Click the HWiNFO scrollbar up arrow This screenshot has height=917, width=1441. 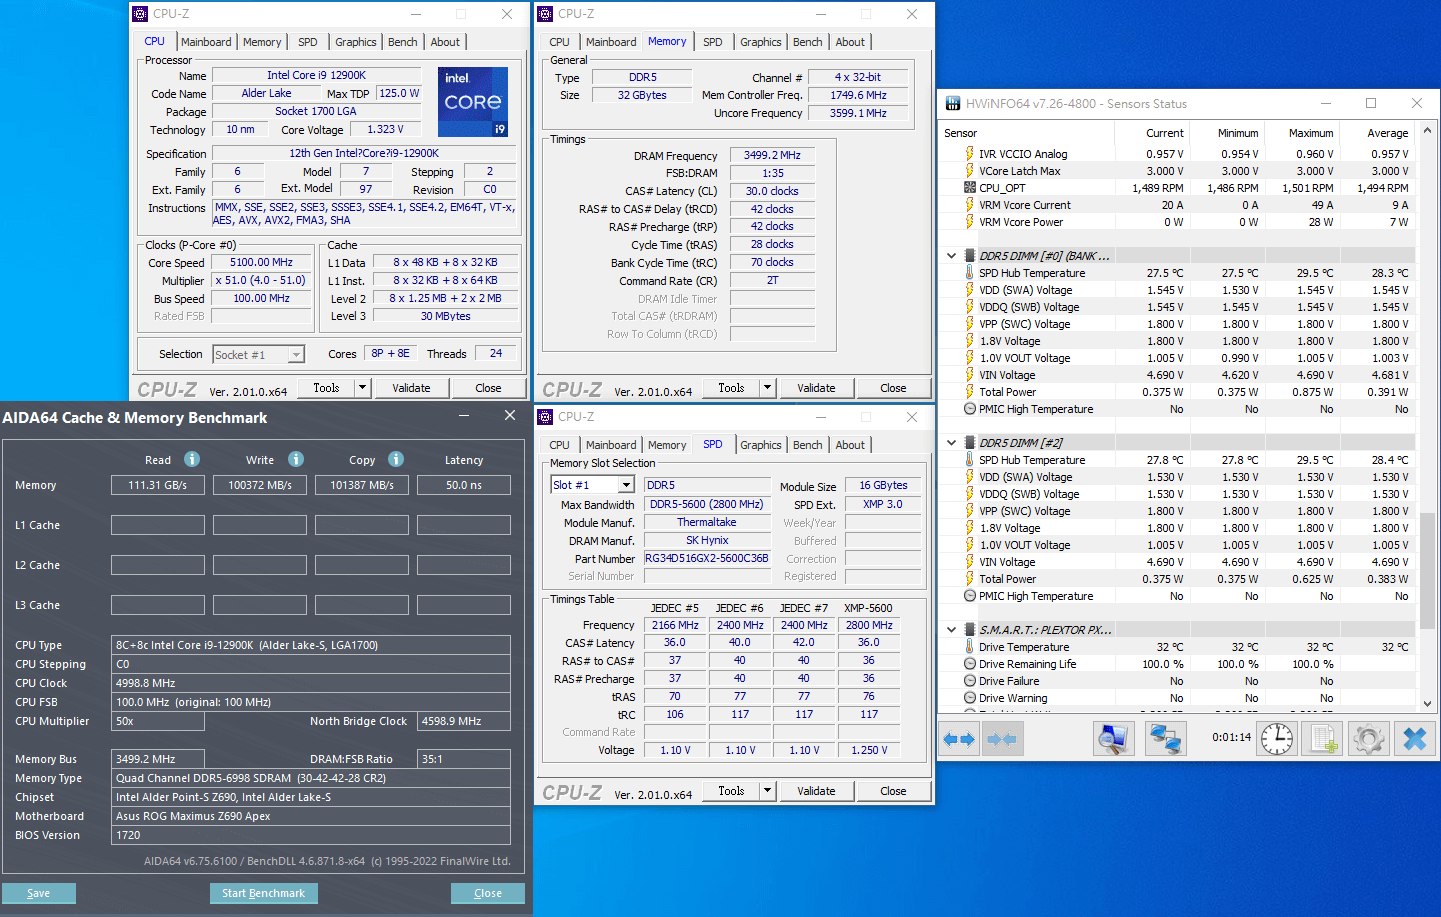coord(1427,131)
